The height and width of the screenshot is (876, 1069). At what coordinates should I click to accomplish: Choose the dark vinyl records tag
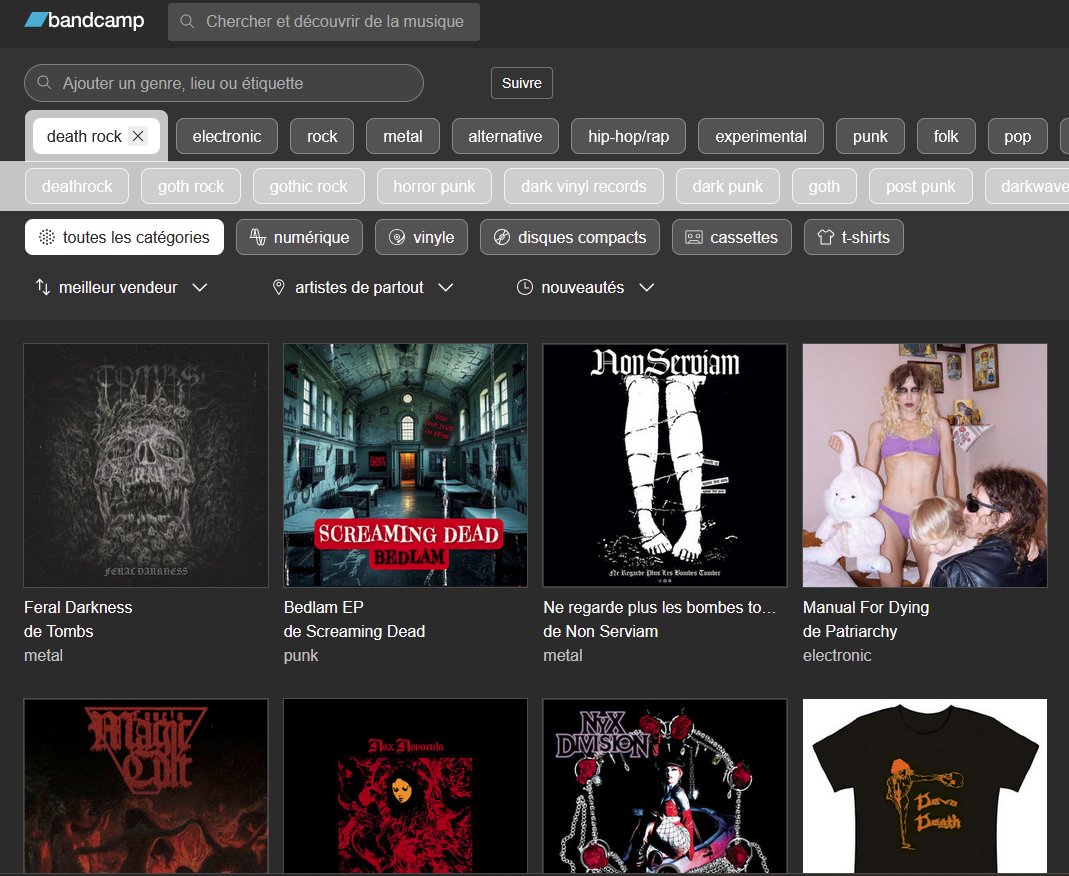tap(584, 186)
